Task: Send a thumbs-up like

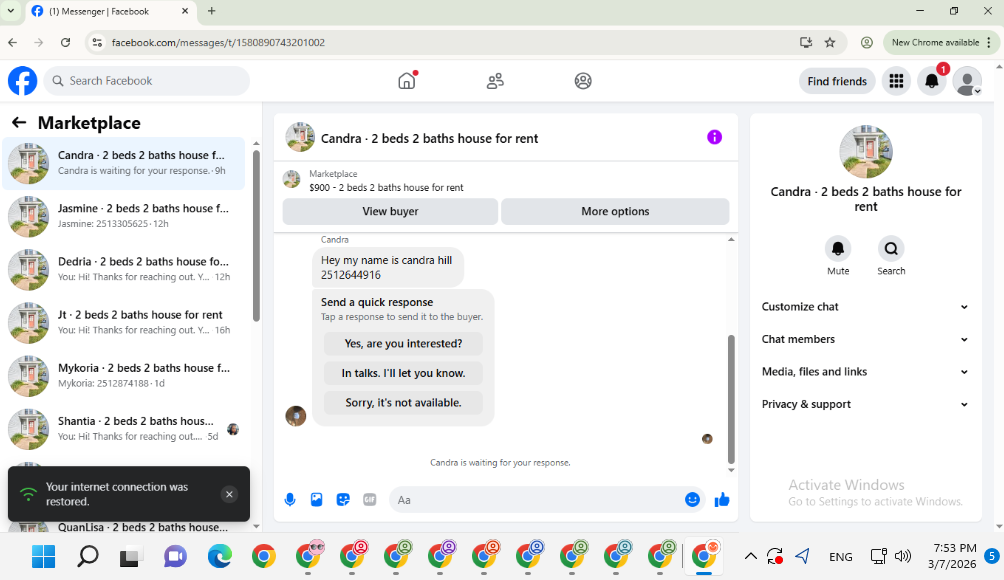Action: [x=722, y=499]
